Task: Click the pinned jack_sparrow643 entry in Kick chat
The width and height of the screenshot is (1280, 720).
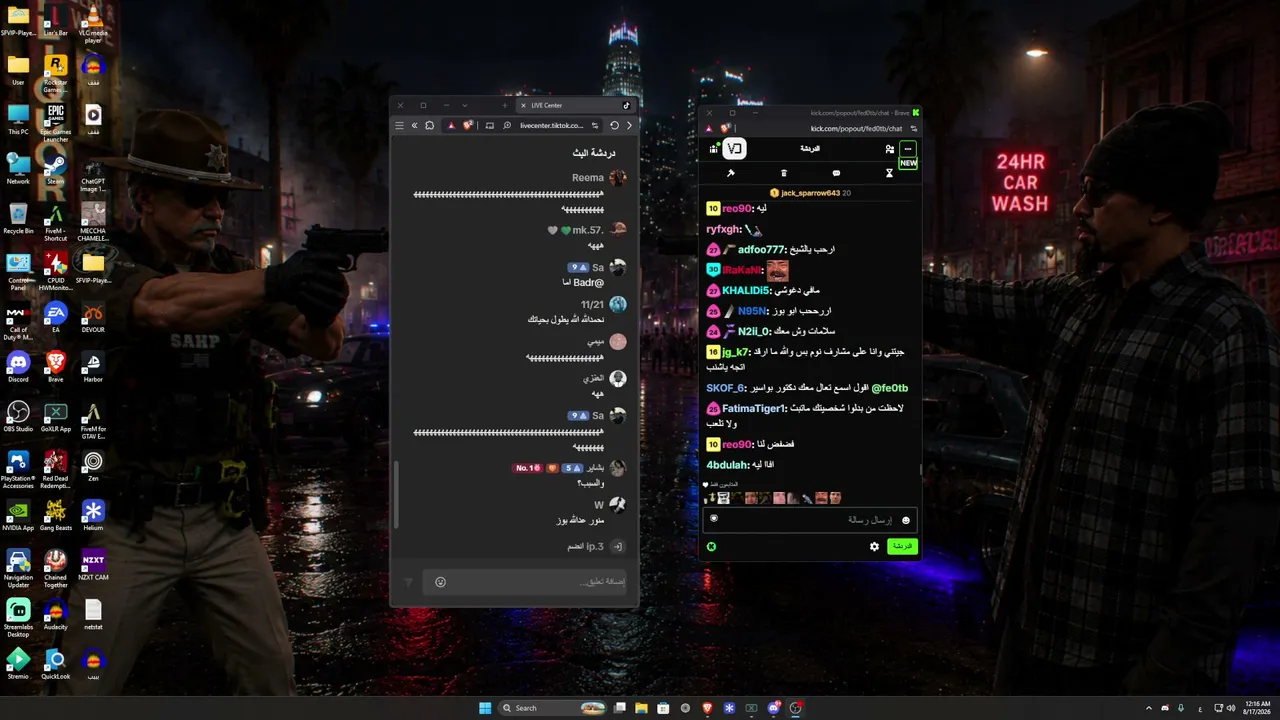Action: pyautogui.click(x=811, y=193)
